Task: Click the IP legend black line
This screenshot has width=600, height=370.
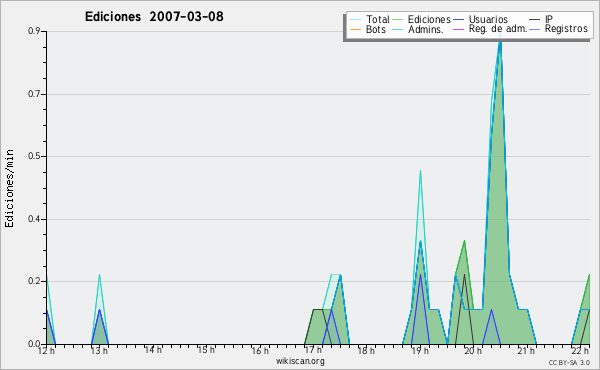Action: (x=535, y=19)
